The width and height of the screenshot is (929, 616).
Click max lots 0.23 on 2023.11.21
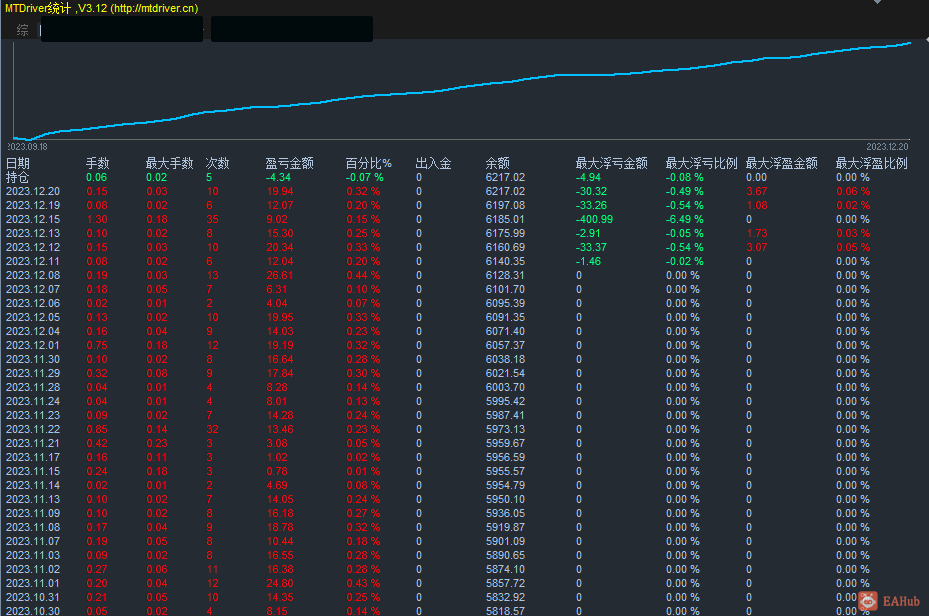coord(157,444)
